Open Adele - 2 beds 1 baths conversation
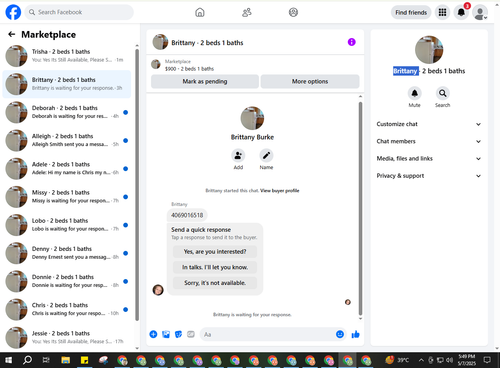This screenshot has height=368, width=500. coord(67,168)
